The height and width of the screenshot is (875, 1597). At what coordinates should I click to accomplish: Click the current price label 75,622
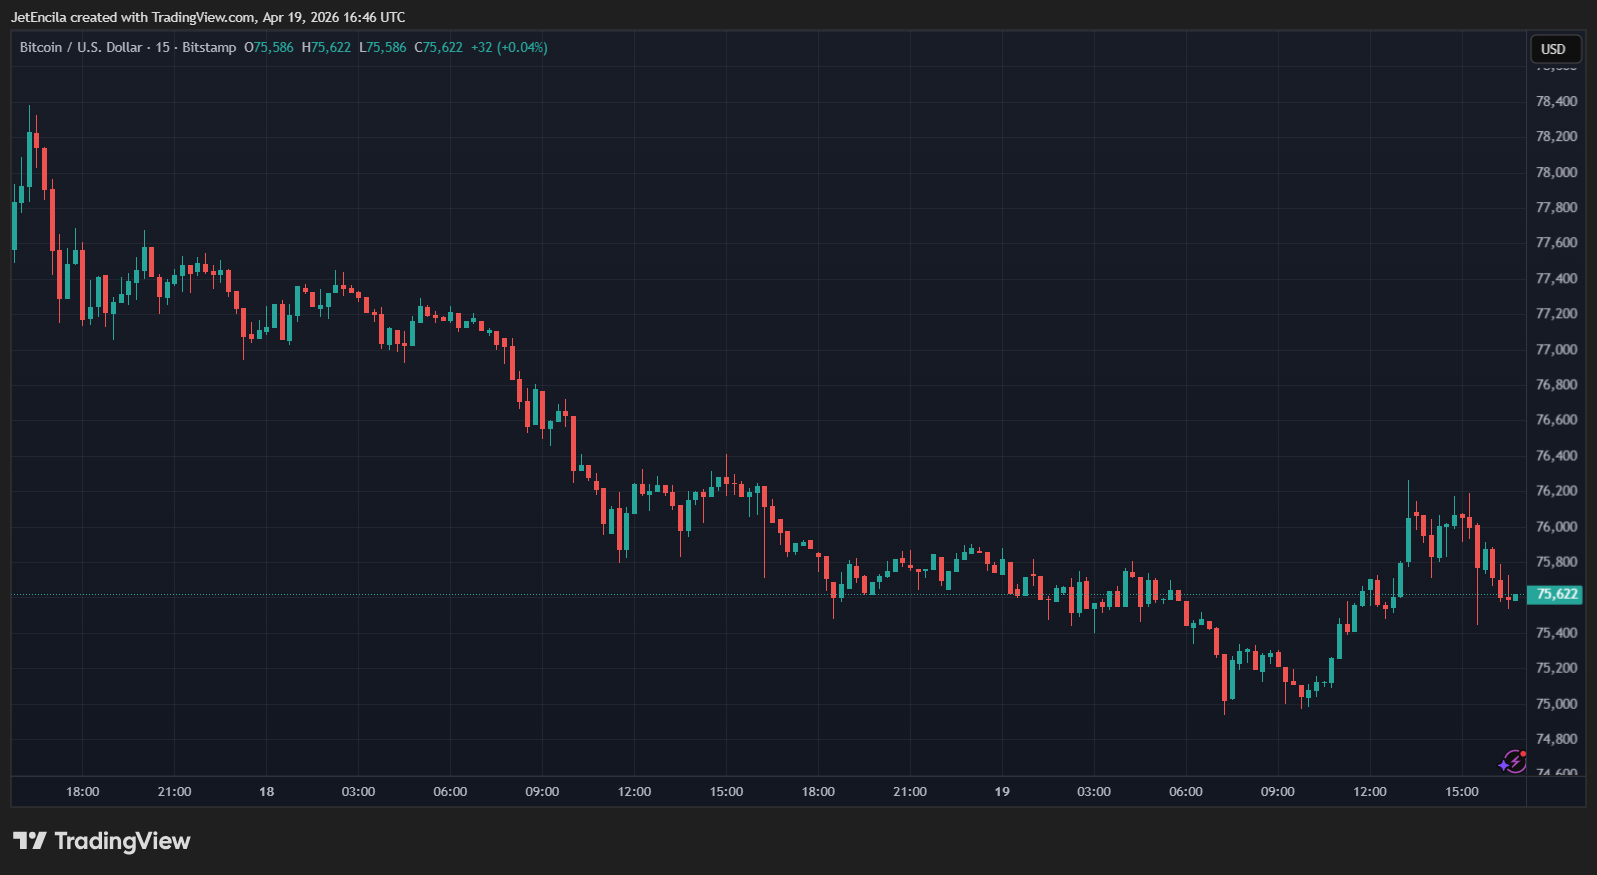point(1556,594)
